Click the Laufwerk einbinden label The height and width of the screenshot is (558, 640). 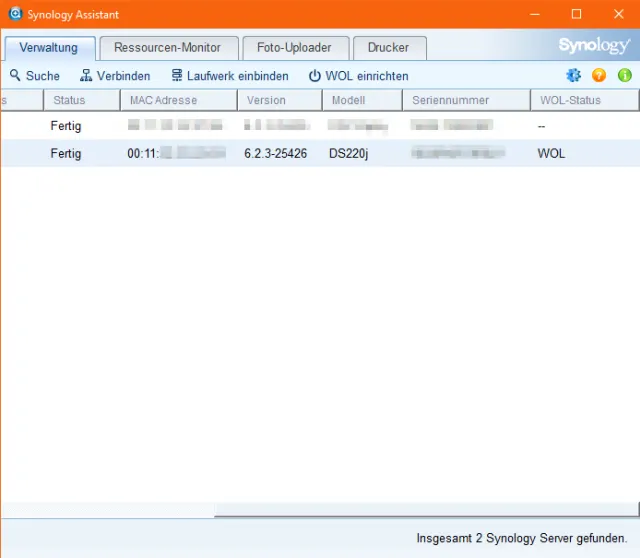(238, 76)
